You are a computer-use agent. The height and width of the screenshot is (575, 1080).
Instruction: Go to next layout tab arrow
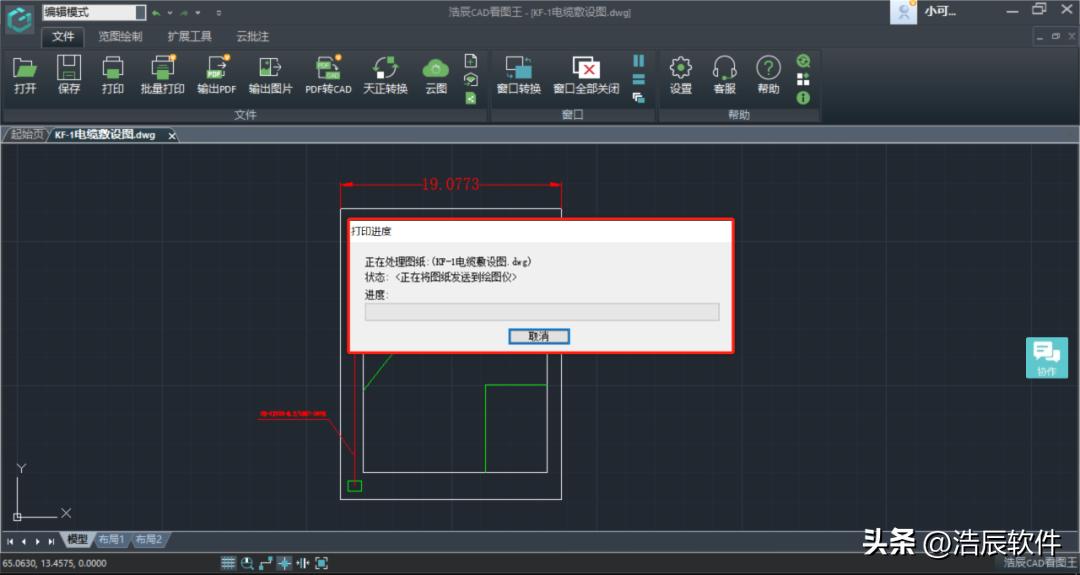pos(37,541)
